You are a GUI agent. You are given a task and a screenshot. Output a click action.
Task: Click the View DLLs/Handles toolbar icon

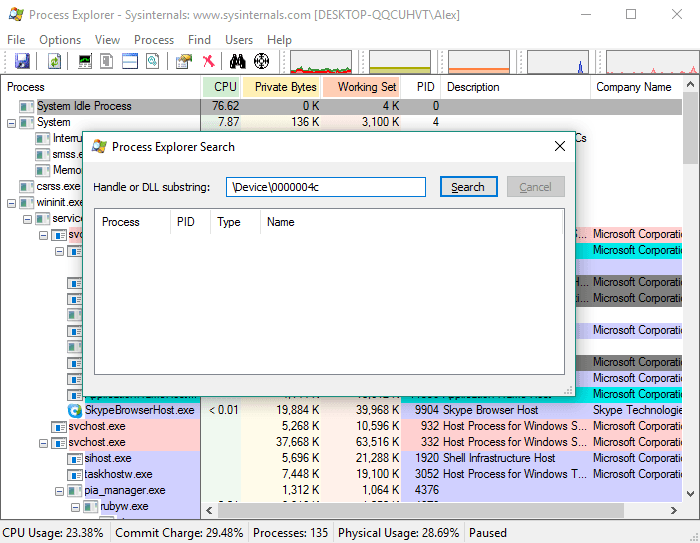pos(153,61)
